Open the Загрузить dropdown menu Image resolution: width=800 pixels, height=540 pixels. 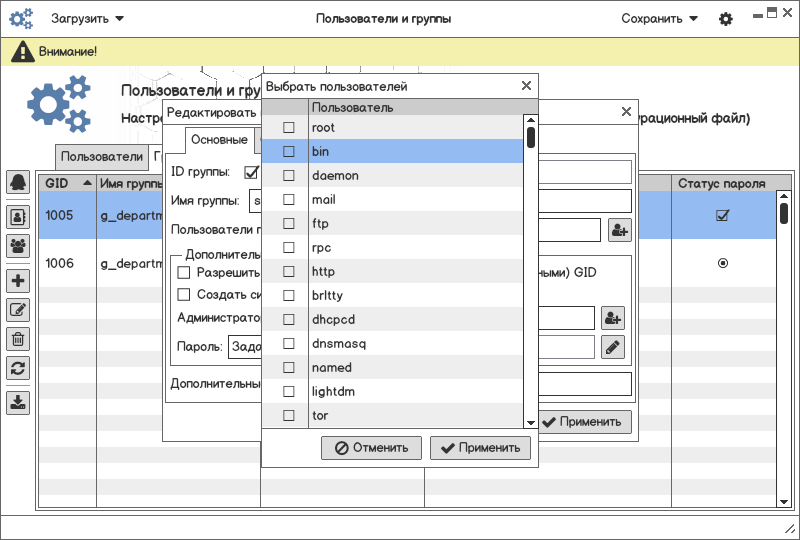[x=88, y=19]
